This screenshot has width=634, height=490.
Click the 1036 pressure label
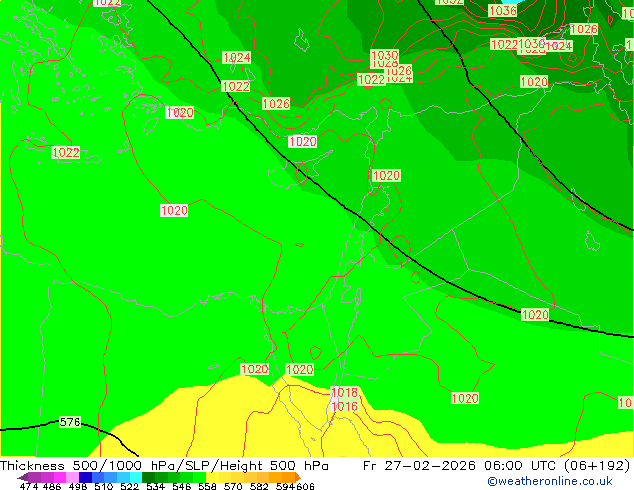pos(503,11)
